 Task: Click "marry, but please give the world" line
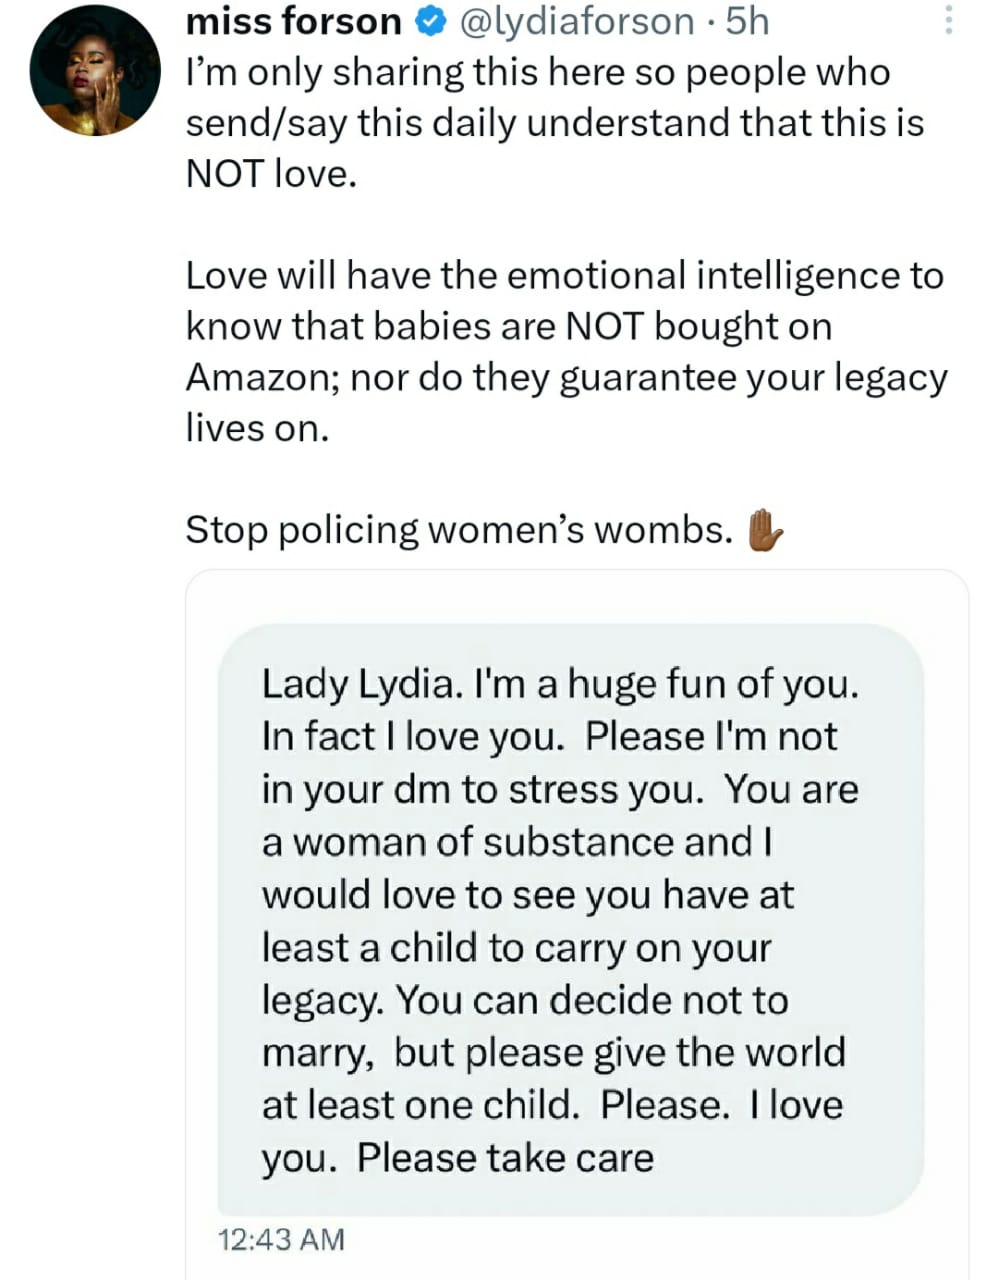pos(553,1053)
